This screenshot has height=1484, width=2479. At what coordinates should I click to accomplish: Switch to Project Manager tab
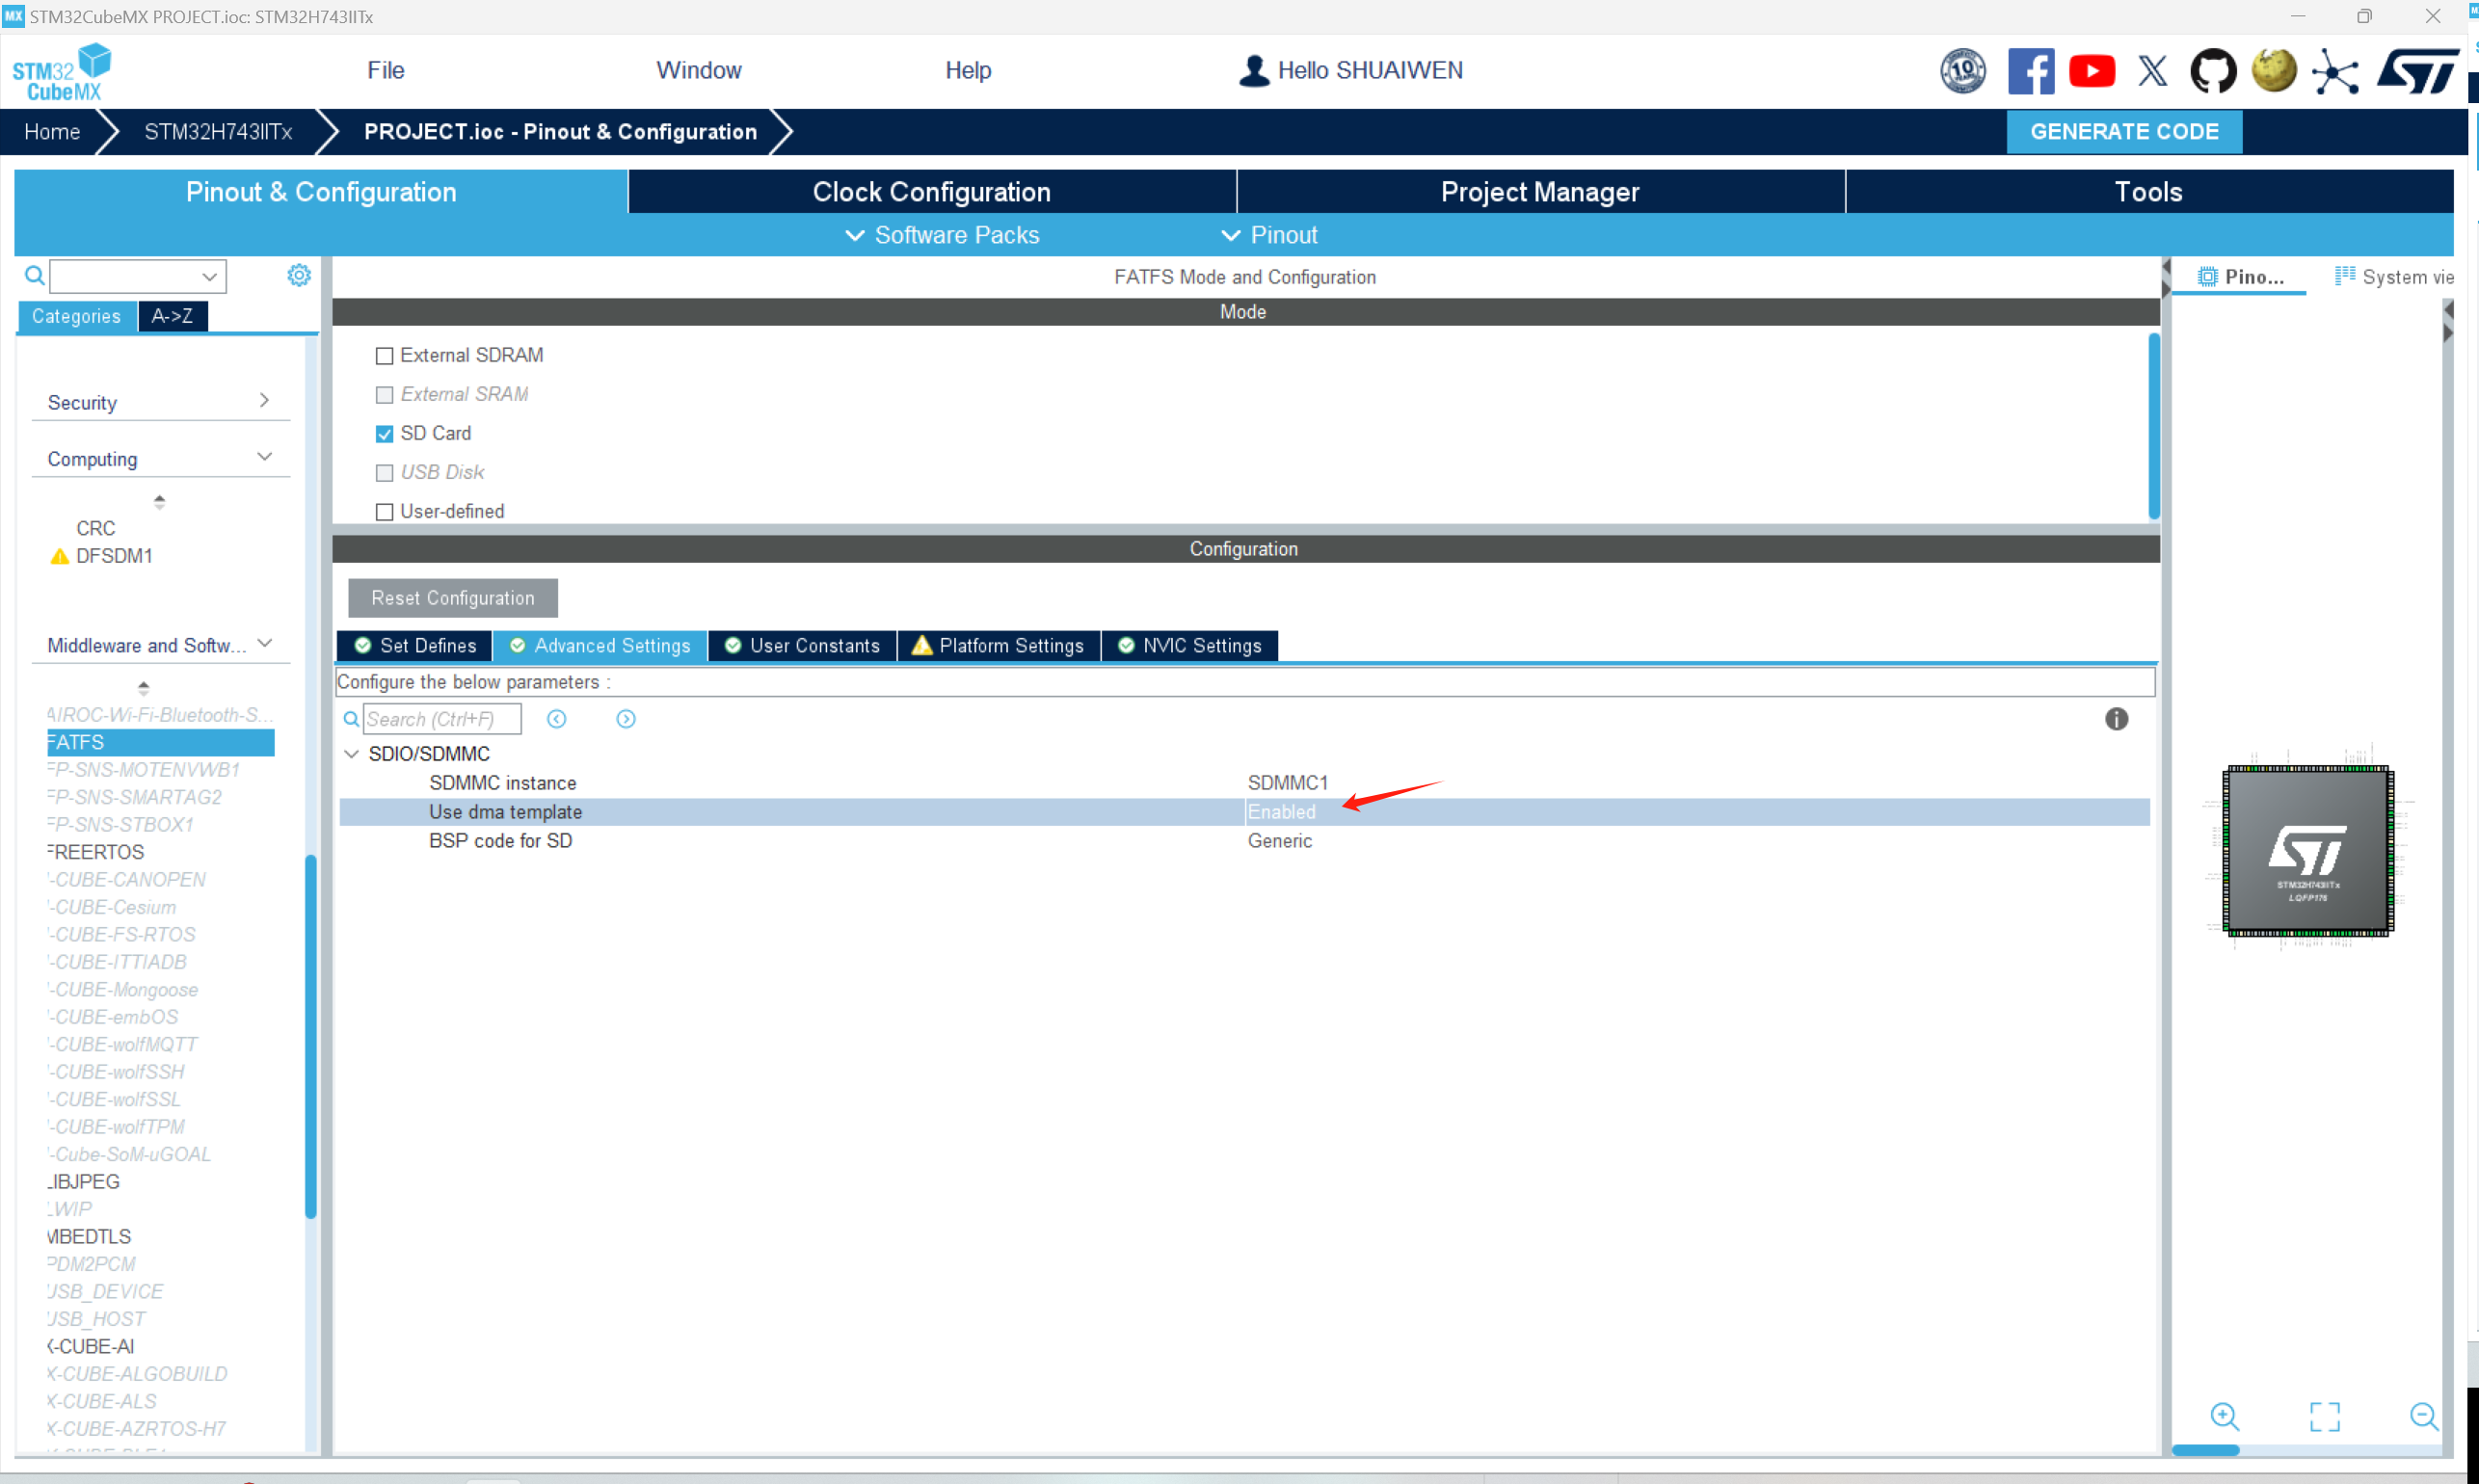pos(1539,192)
